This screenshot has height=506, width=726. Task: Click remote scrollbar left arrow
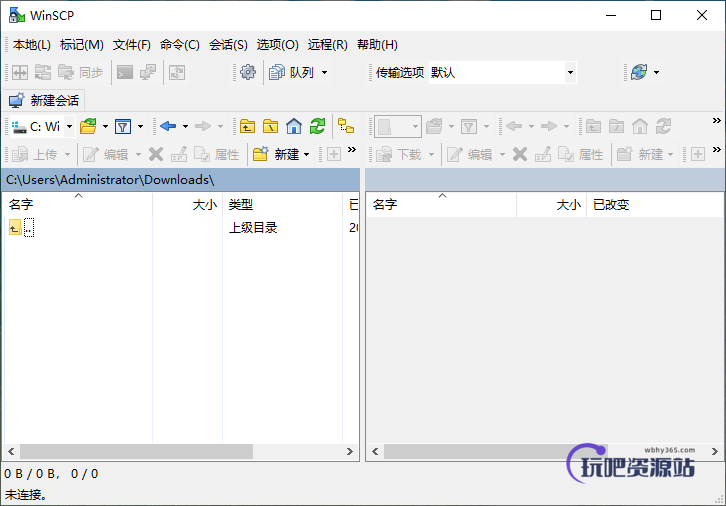pos(375,451)
